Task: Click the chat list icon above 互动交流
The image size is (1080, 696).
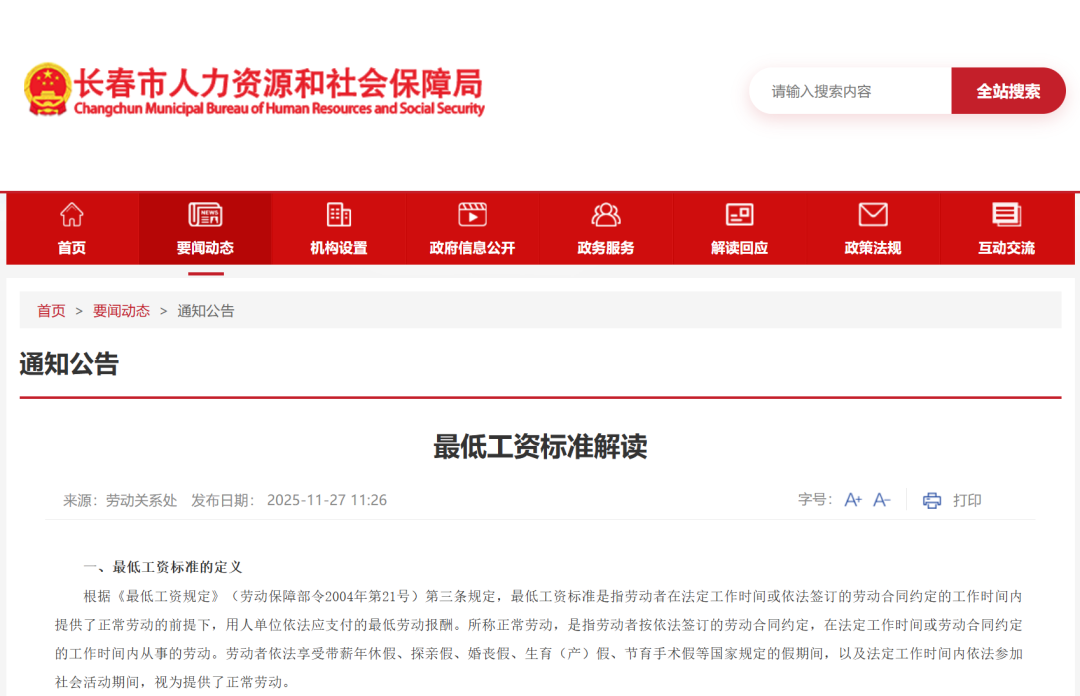Action: (x=1007, y=215)
